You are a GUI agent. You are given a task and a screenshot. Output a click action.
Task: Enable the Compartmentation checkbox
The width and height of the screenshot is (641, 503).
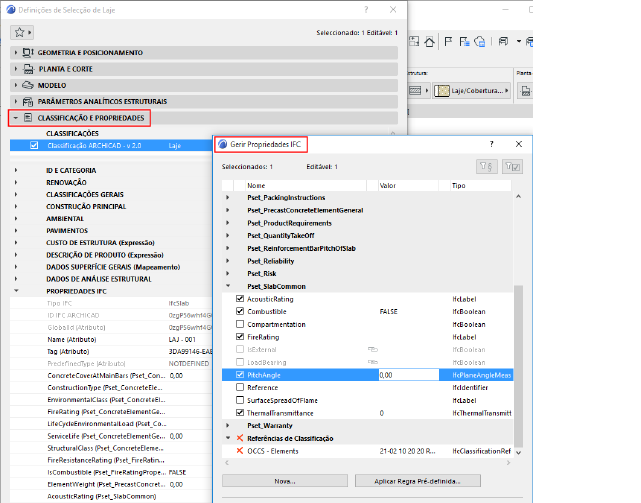point(240,324)
